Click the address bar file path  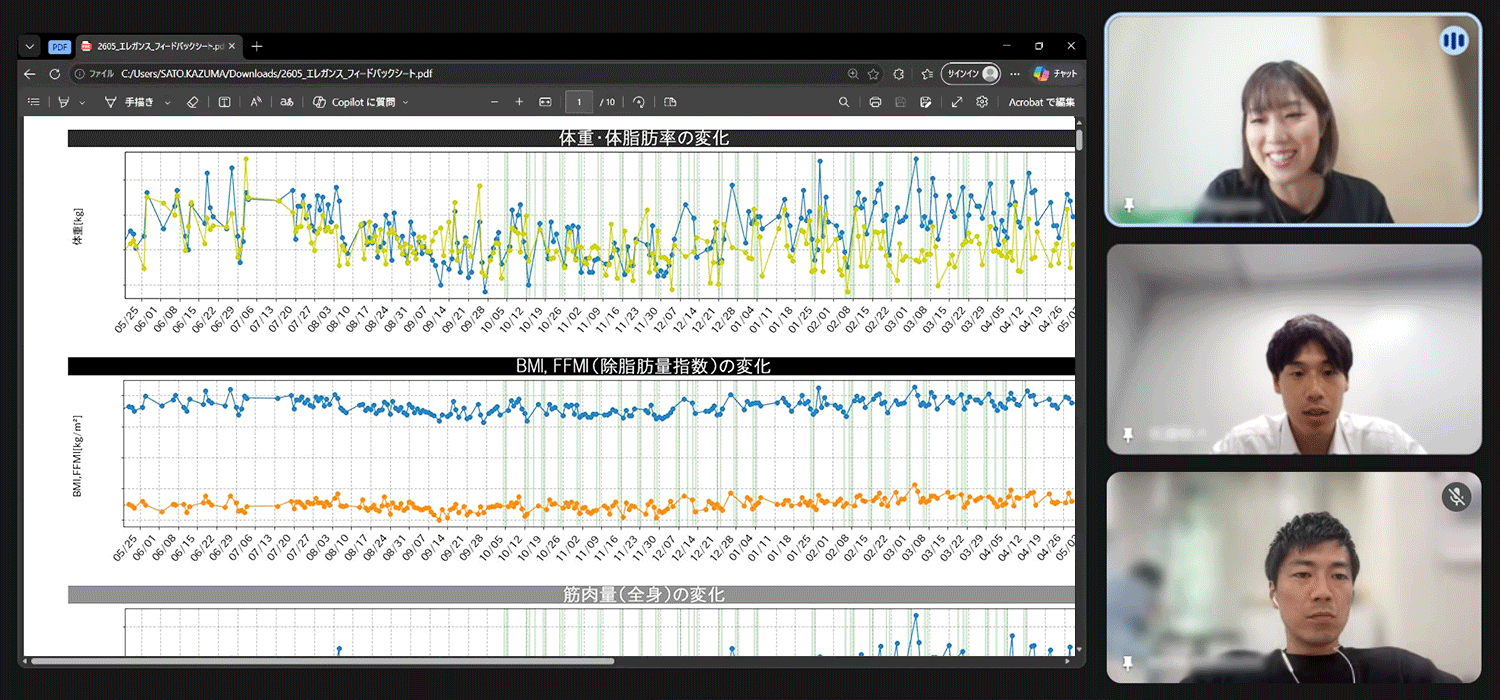point(276,74)
